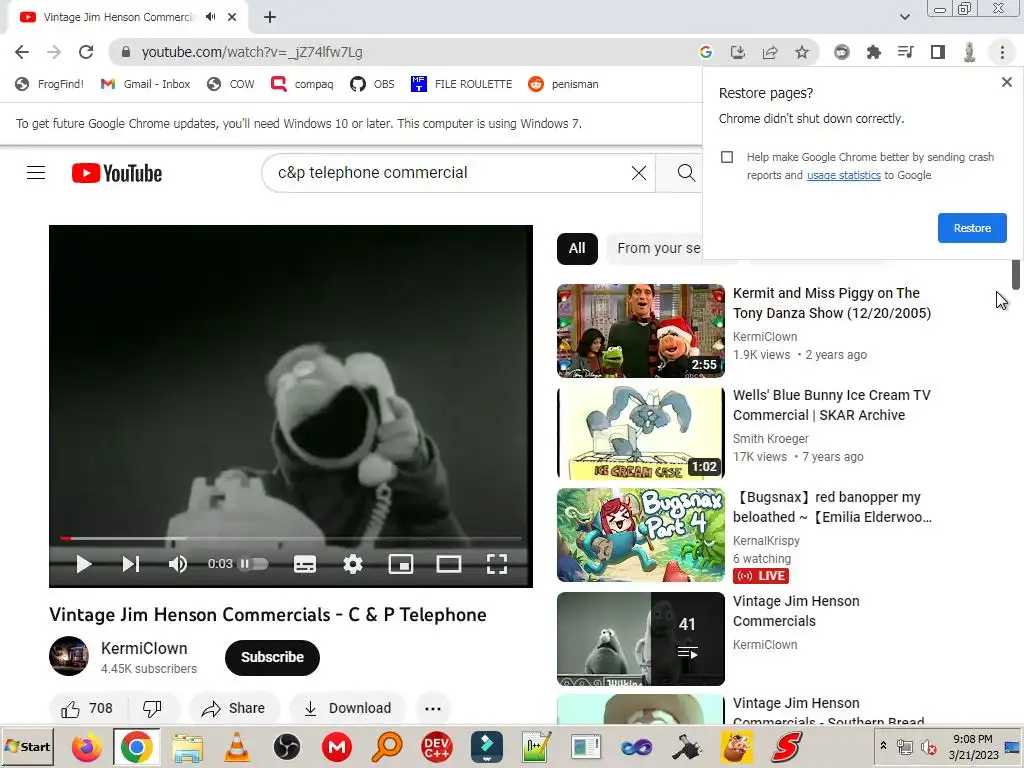The width and height of the screenshot is (1024, 768).
Task: Open the Windows Start menu
Action: click(x=27, y=747)
